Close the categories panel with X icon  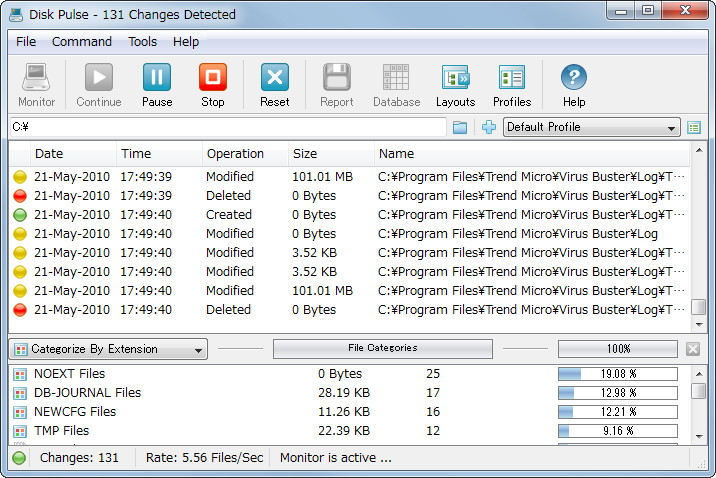[x=693, y=349]
